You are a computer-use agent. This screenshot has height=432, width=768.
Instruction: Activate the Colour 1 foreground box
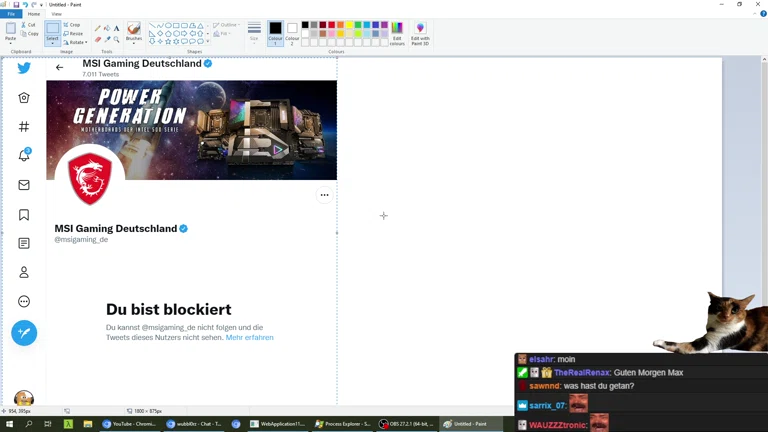275,33
